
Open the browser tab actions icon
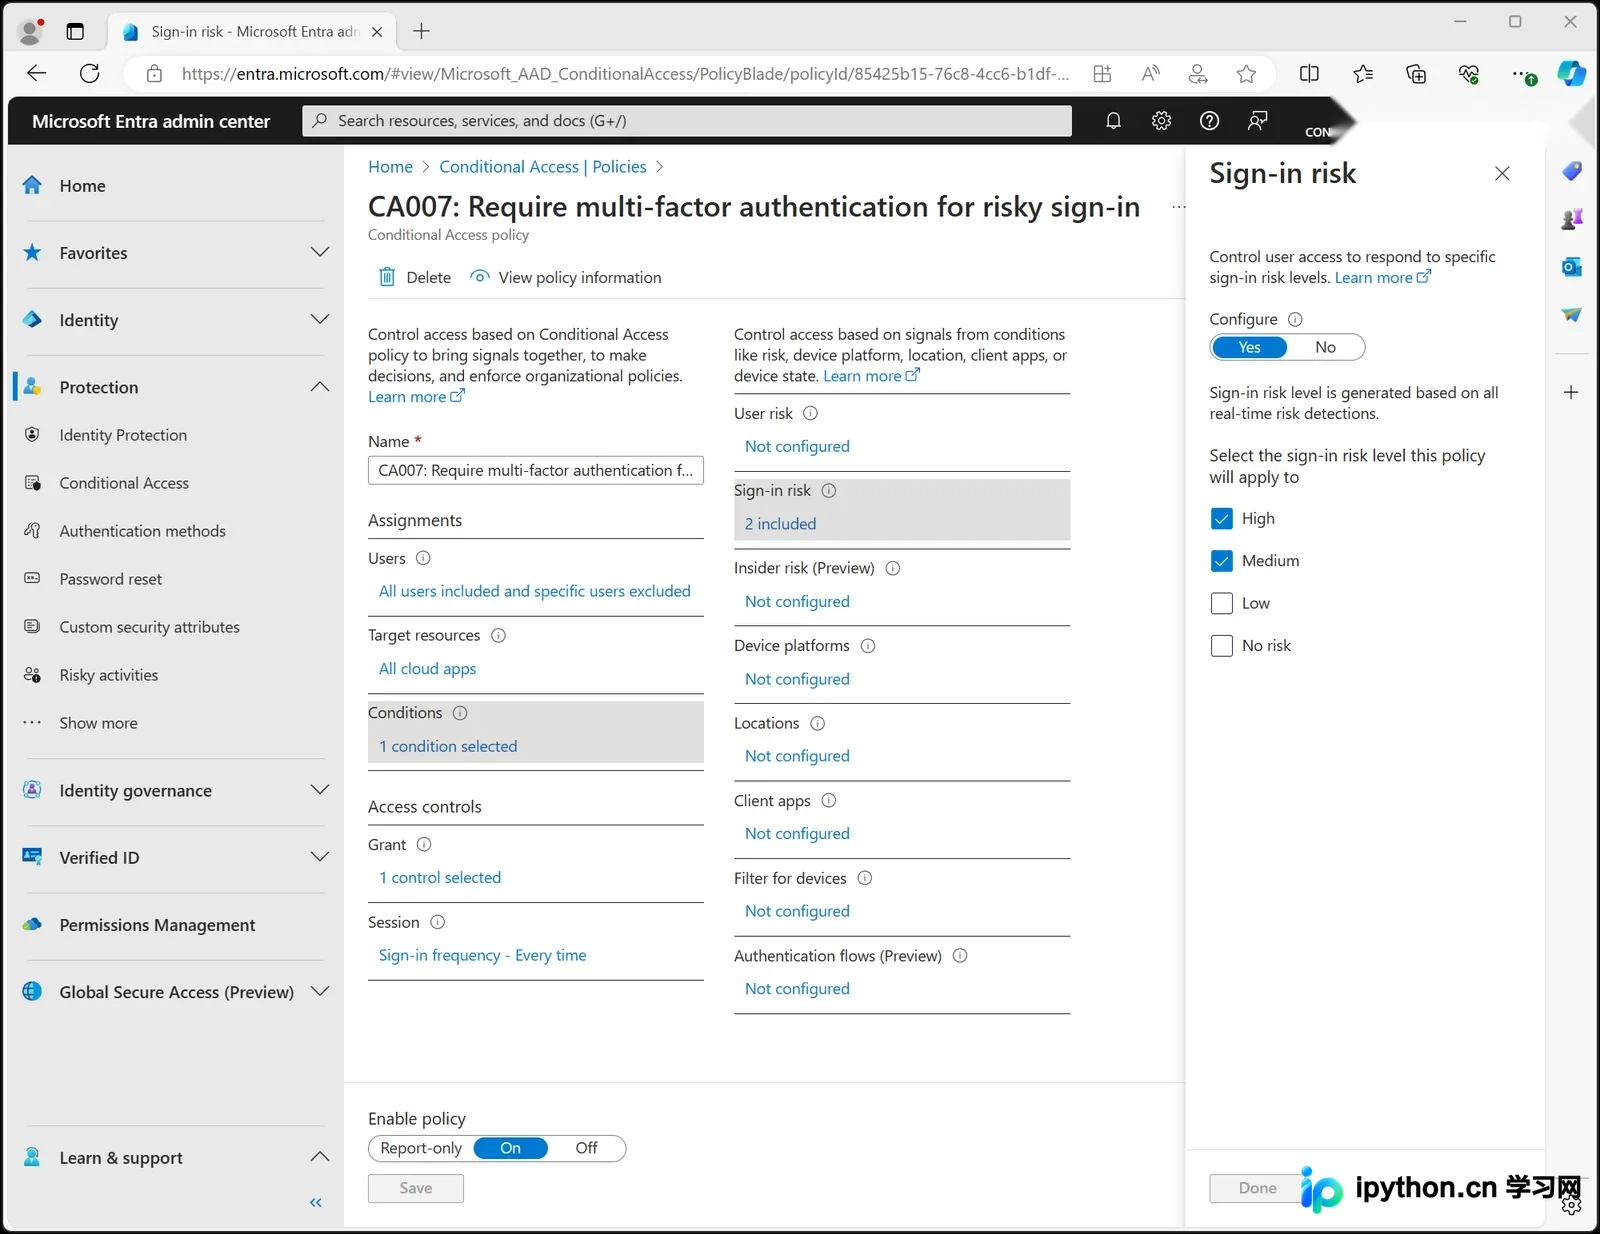click(75, 31)
